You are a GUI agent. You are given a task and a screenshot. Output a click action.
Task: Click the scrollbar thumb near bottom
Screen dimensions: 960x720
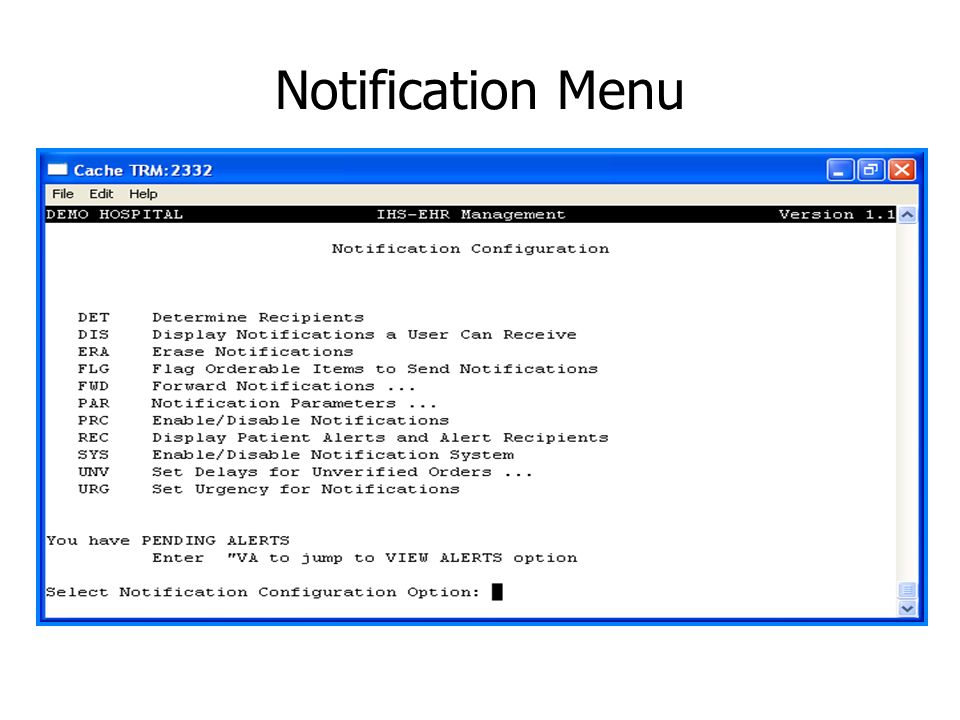907,590
